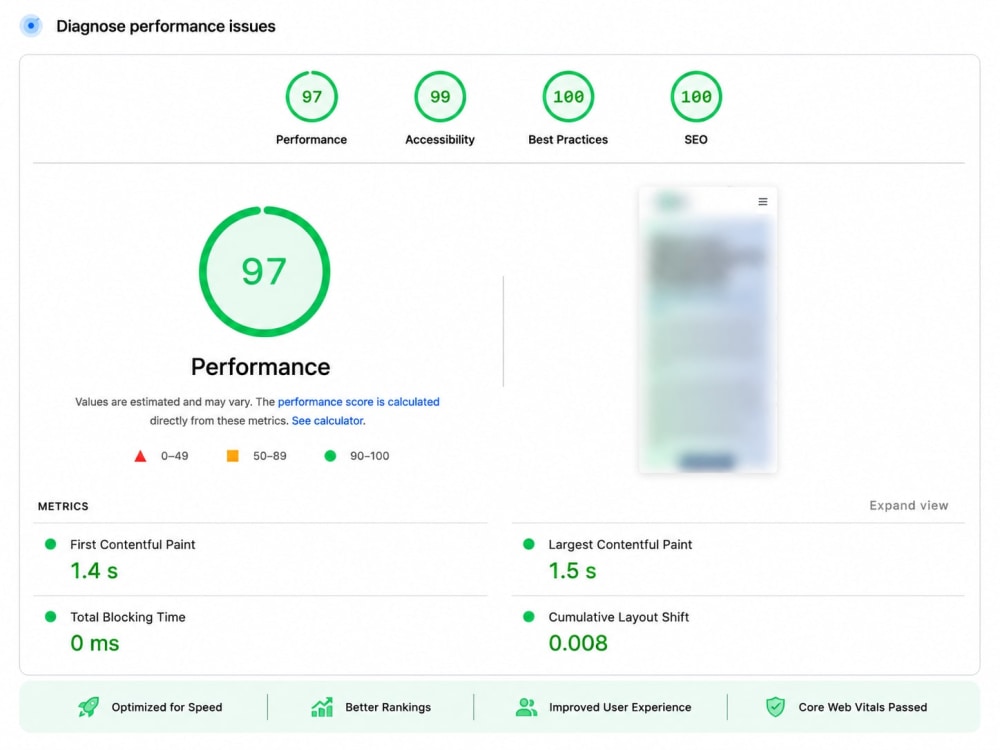This screenshot has width=1000, height=750.
Task: Click the Cumulative Layout Shift metric label
Action: pos(619,617)
